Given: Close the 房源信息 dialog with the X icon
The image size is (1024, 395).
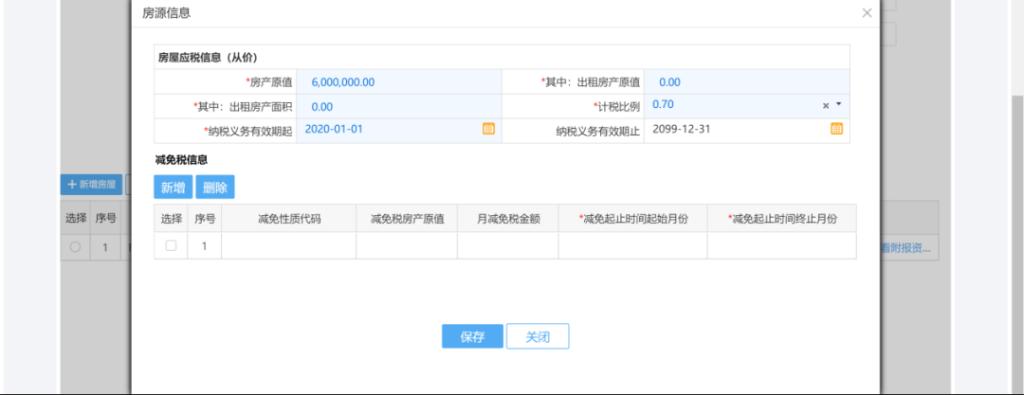Looking at the screenshot, I should pyautogui.click(x=867, y=13).
